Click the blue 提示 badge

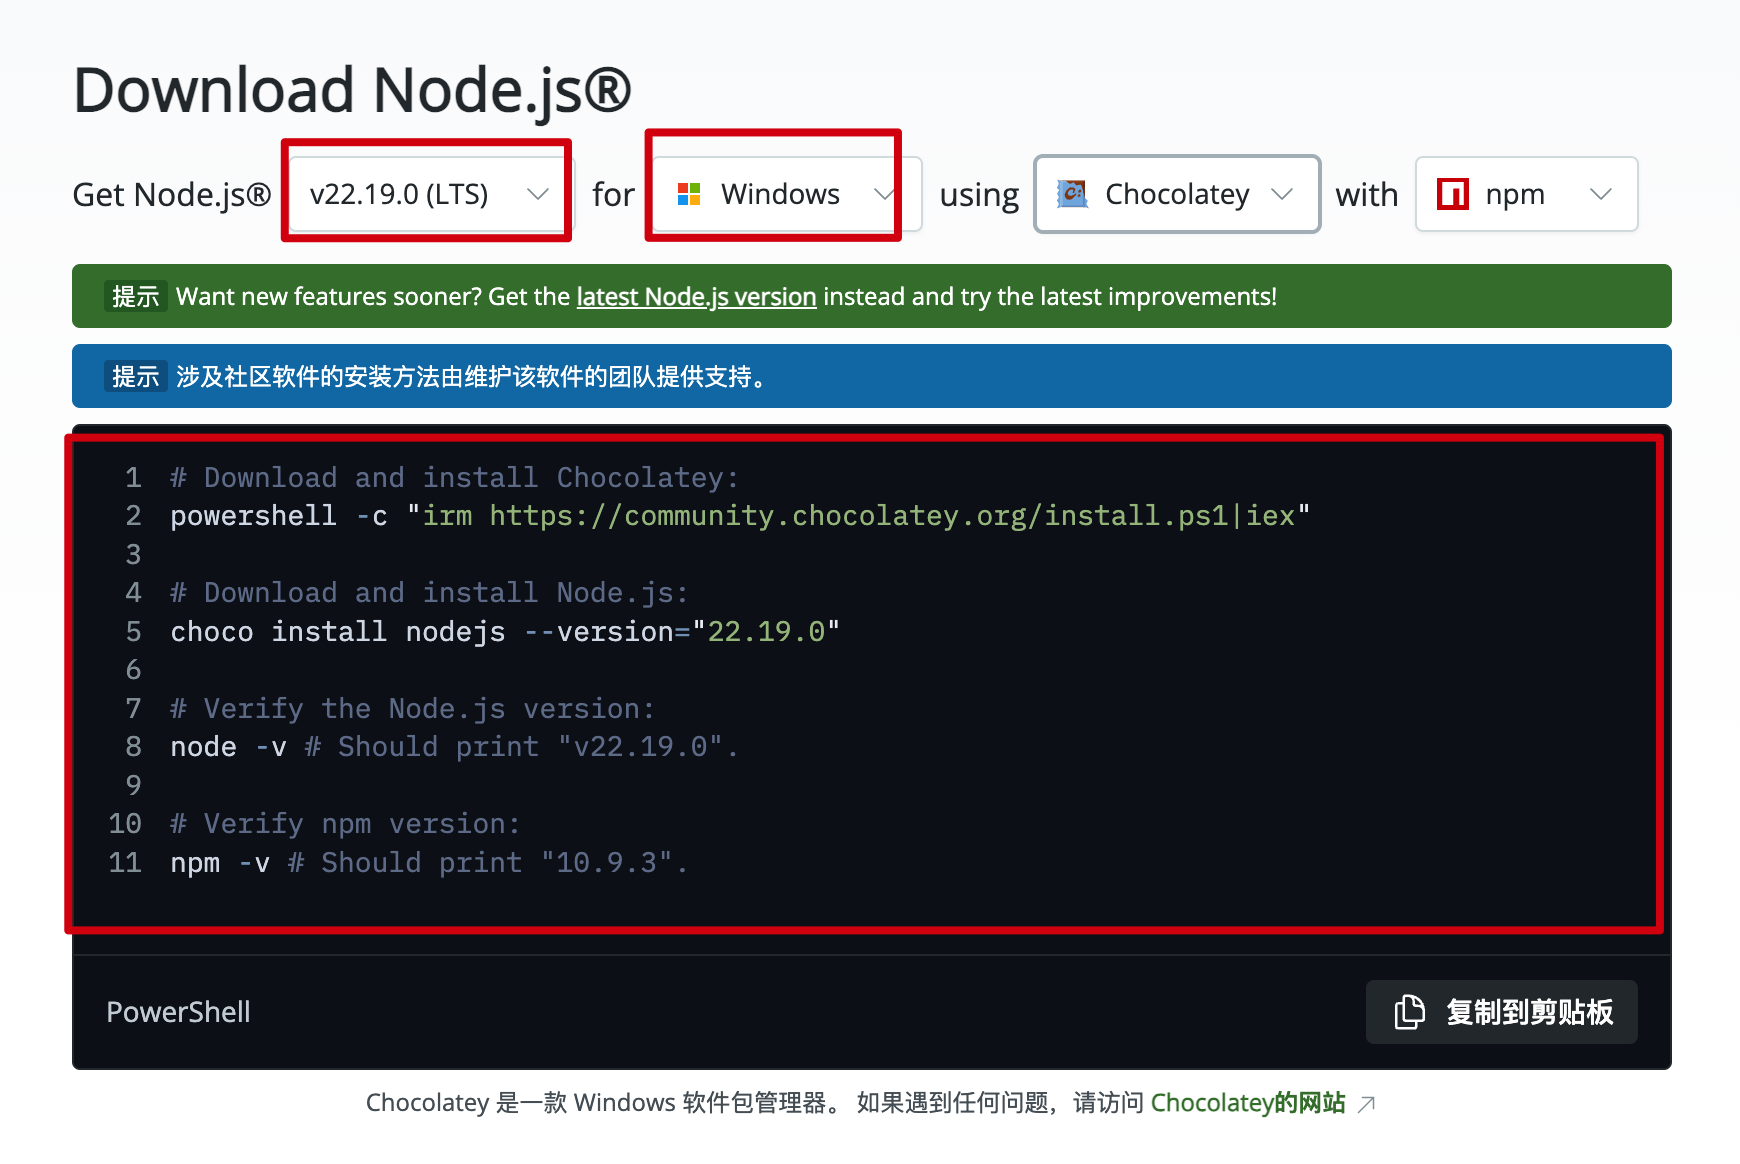pyautogui.click(x=136, y=376)
